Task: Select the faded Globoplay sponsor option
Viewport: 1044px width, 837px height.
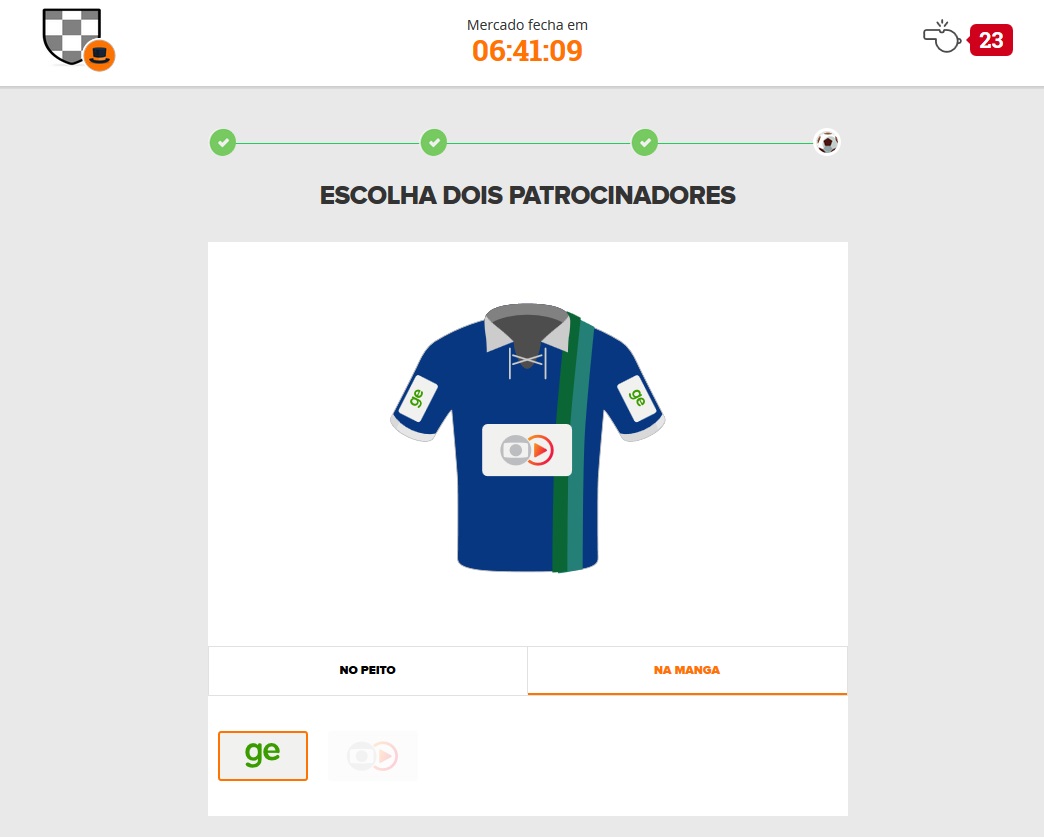Action: tap(373, 756)
